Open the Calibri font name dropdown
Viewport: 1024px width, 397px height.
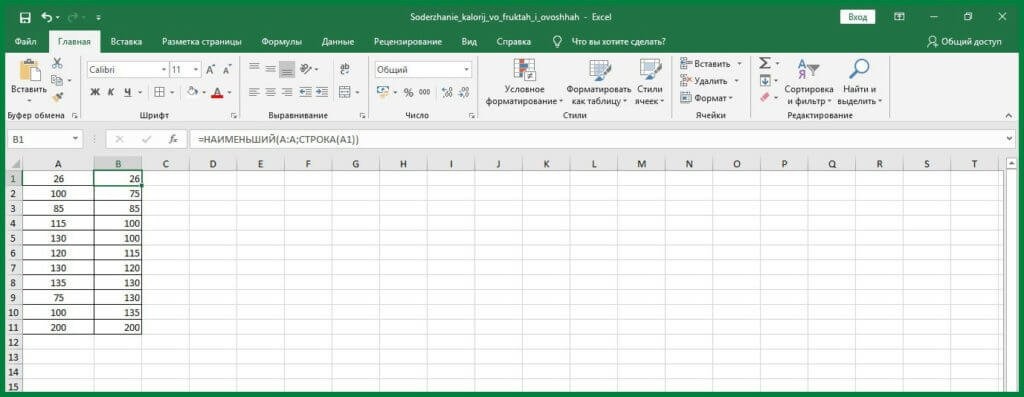(163, 70)
